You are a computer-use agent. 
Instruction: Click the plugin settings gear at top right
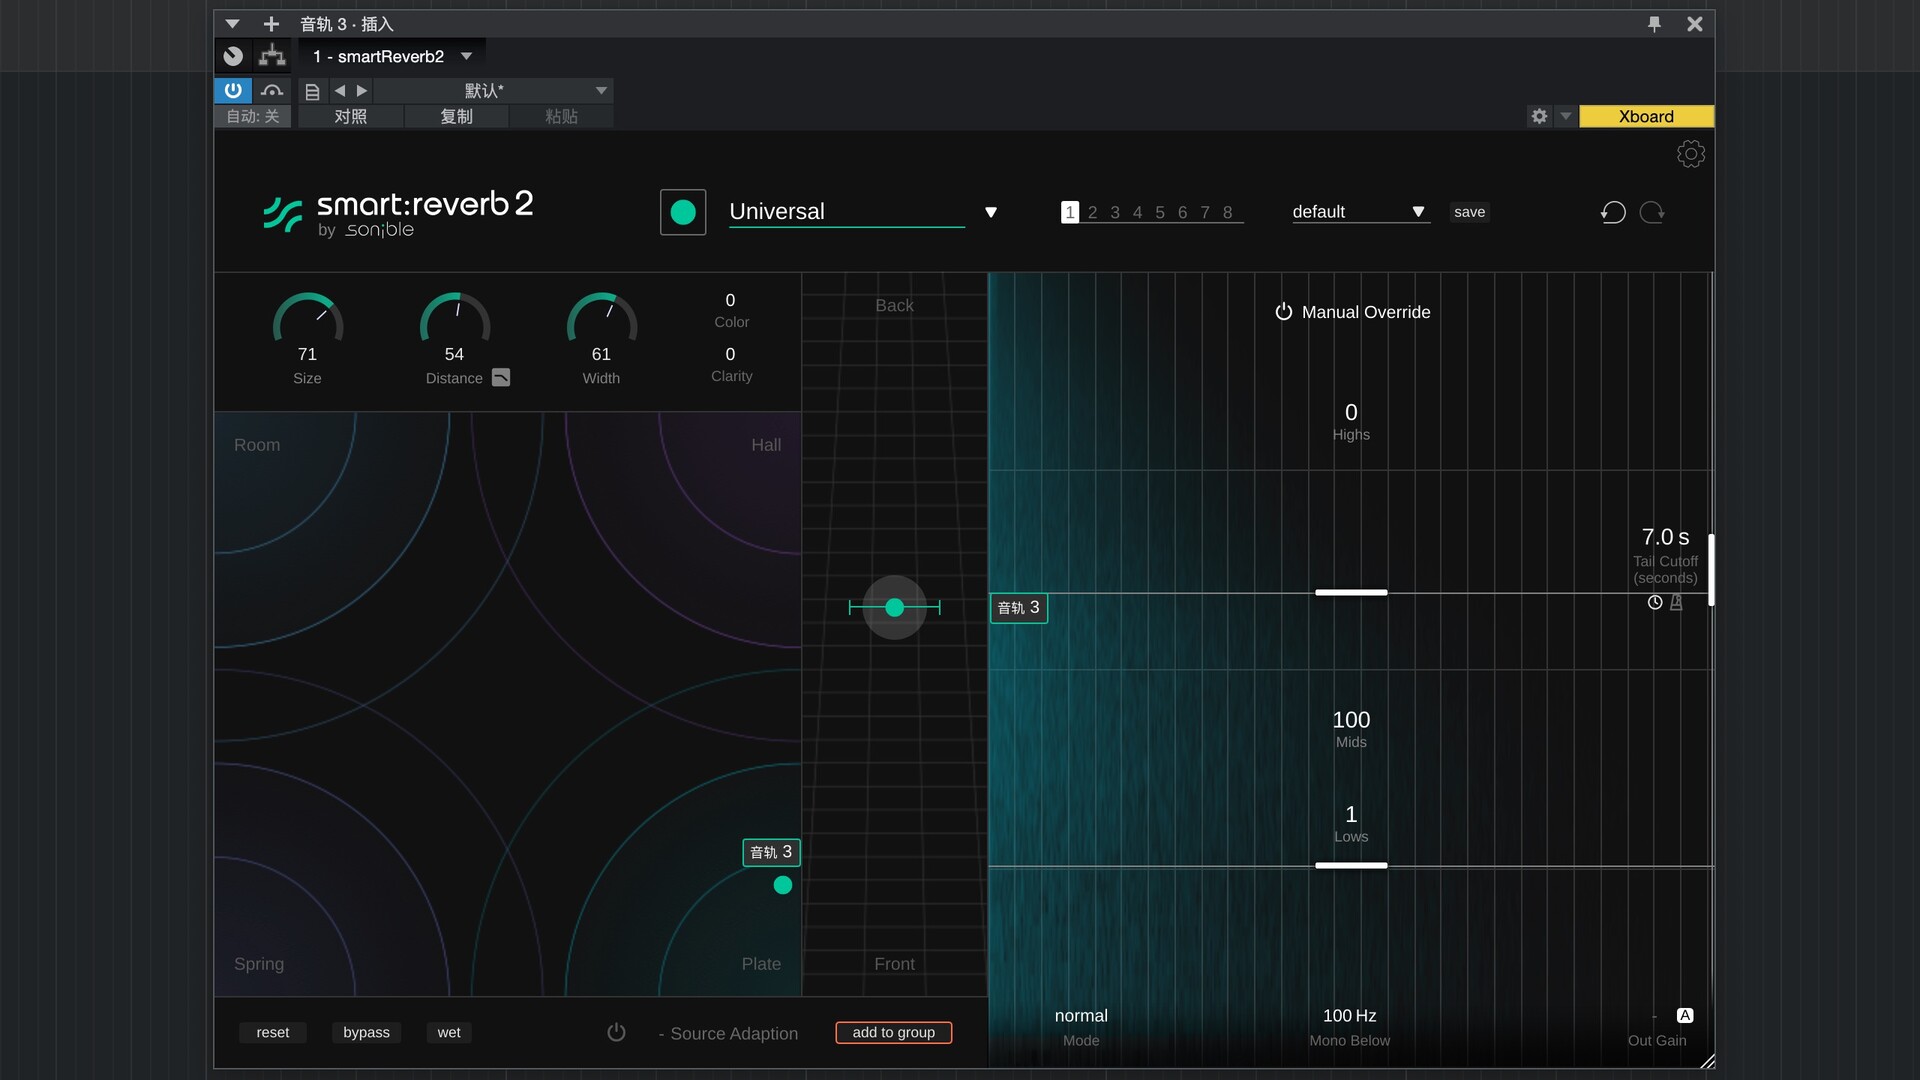[x=1690, y=154]
